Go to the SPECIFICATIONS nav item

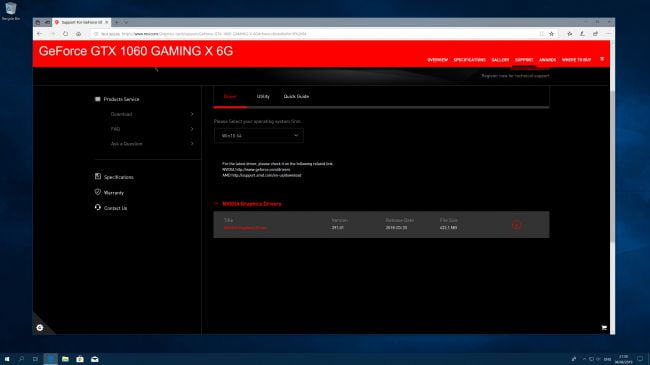coord(469,60)
